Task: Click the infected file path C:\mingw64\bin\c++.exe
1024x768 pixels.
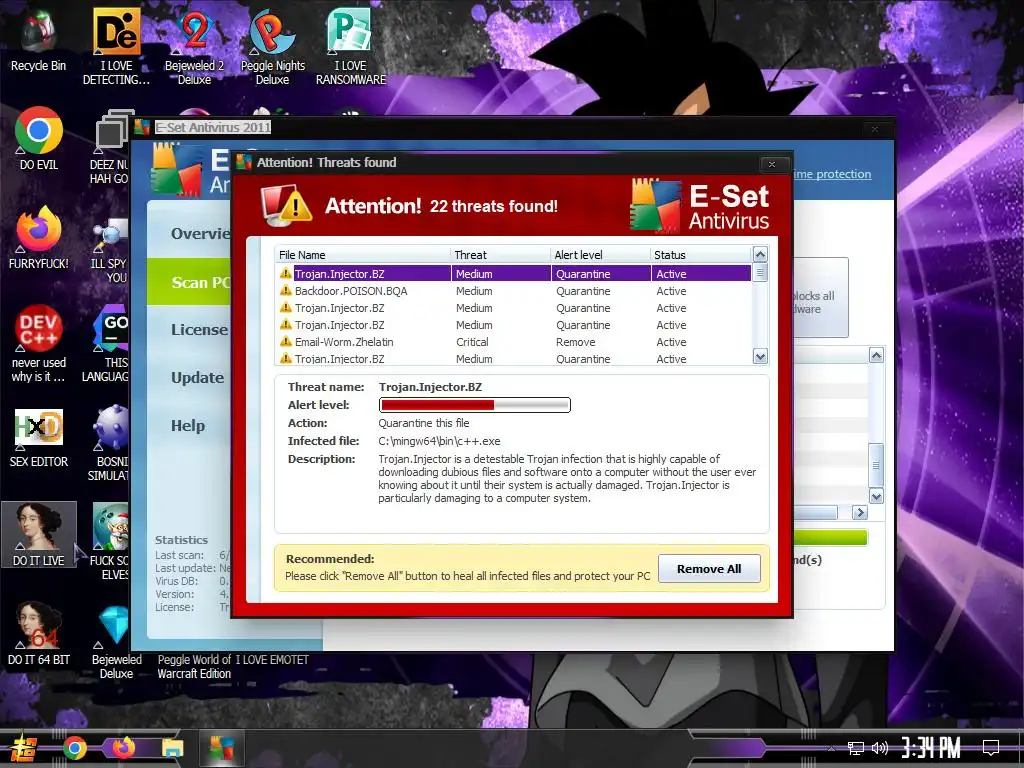Action: coord(439,441)
